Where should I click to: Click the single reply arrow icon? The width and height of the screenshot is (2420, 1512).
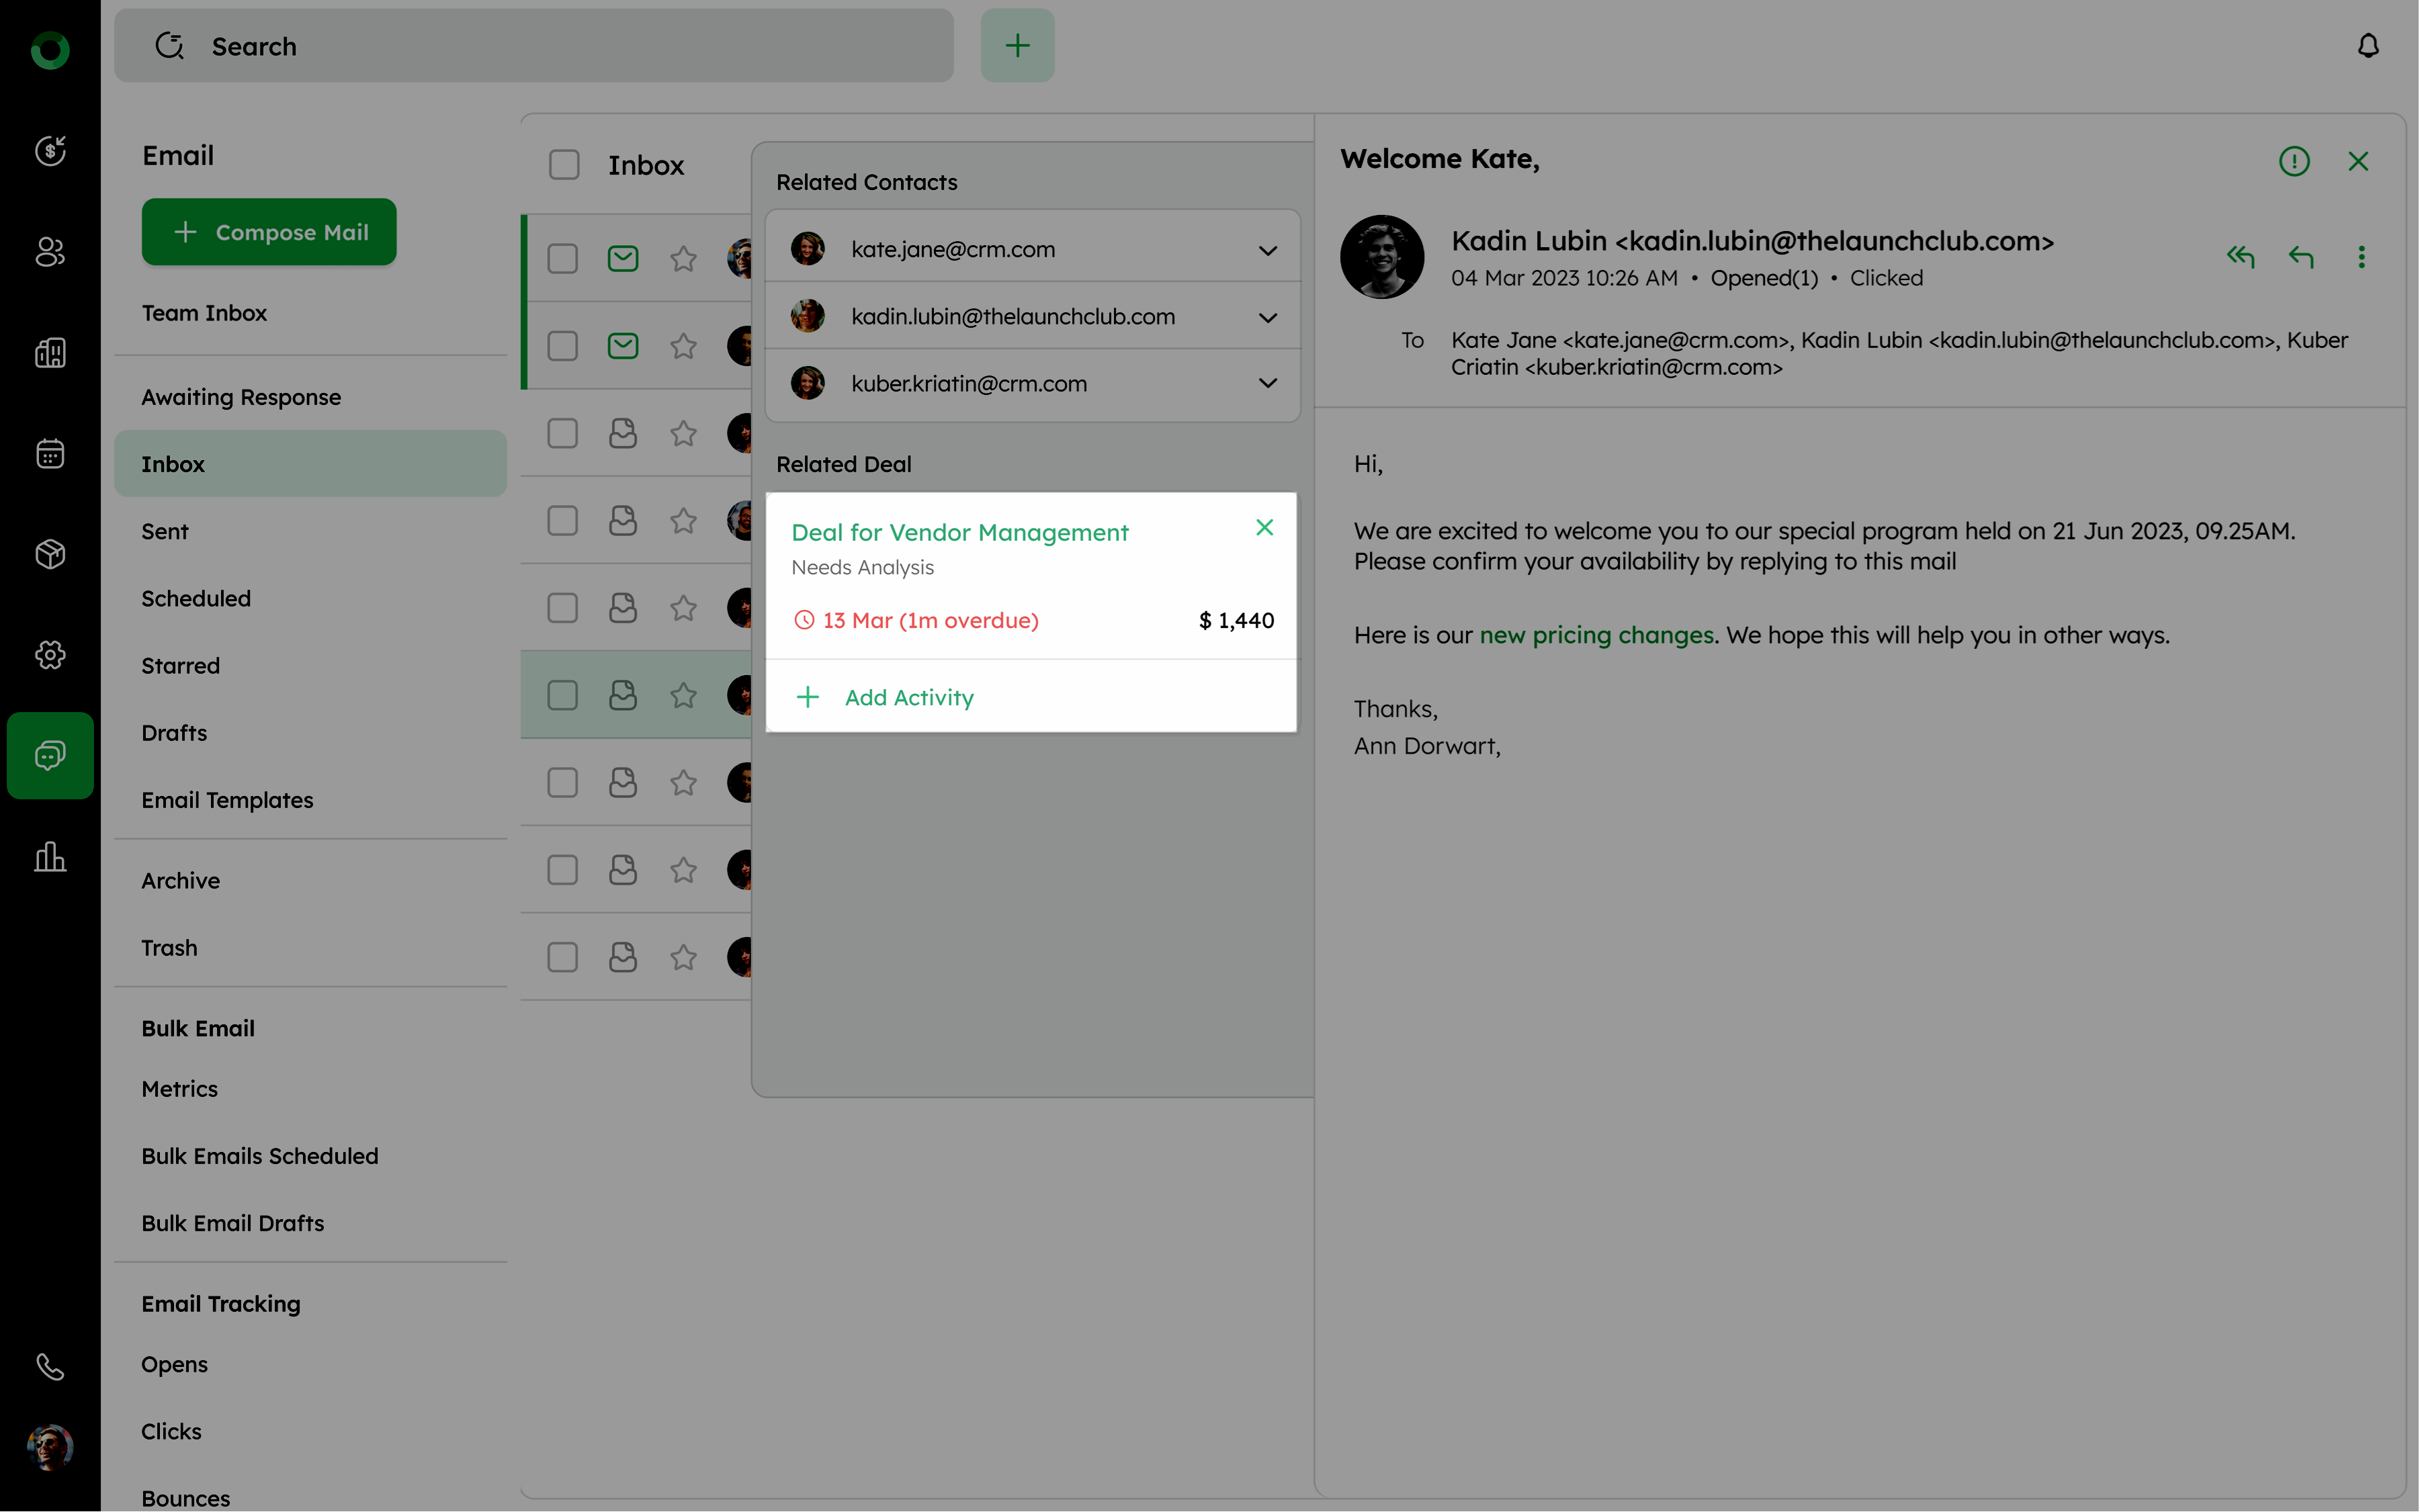(x=2301, y=257)
